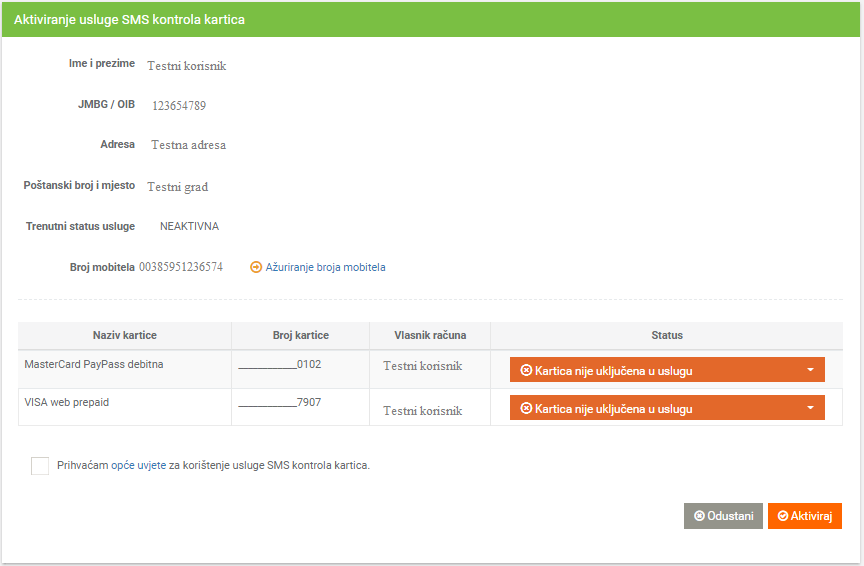
Task: Click the X icon in VISA status button
Action: coord(526,408)
